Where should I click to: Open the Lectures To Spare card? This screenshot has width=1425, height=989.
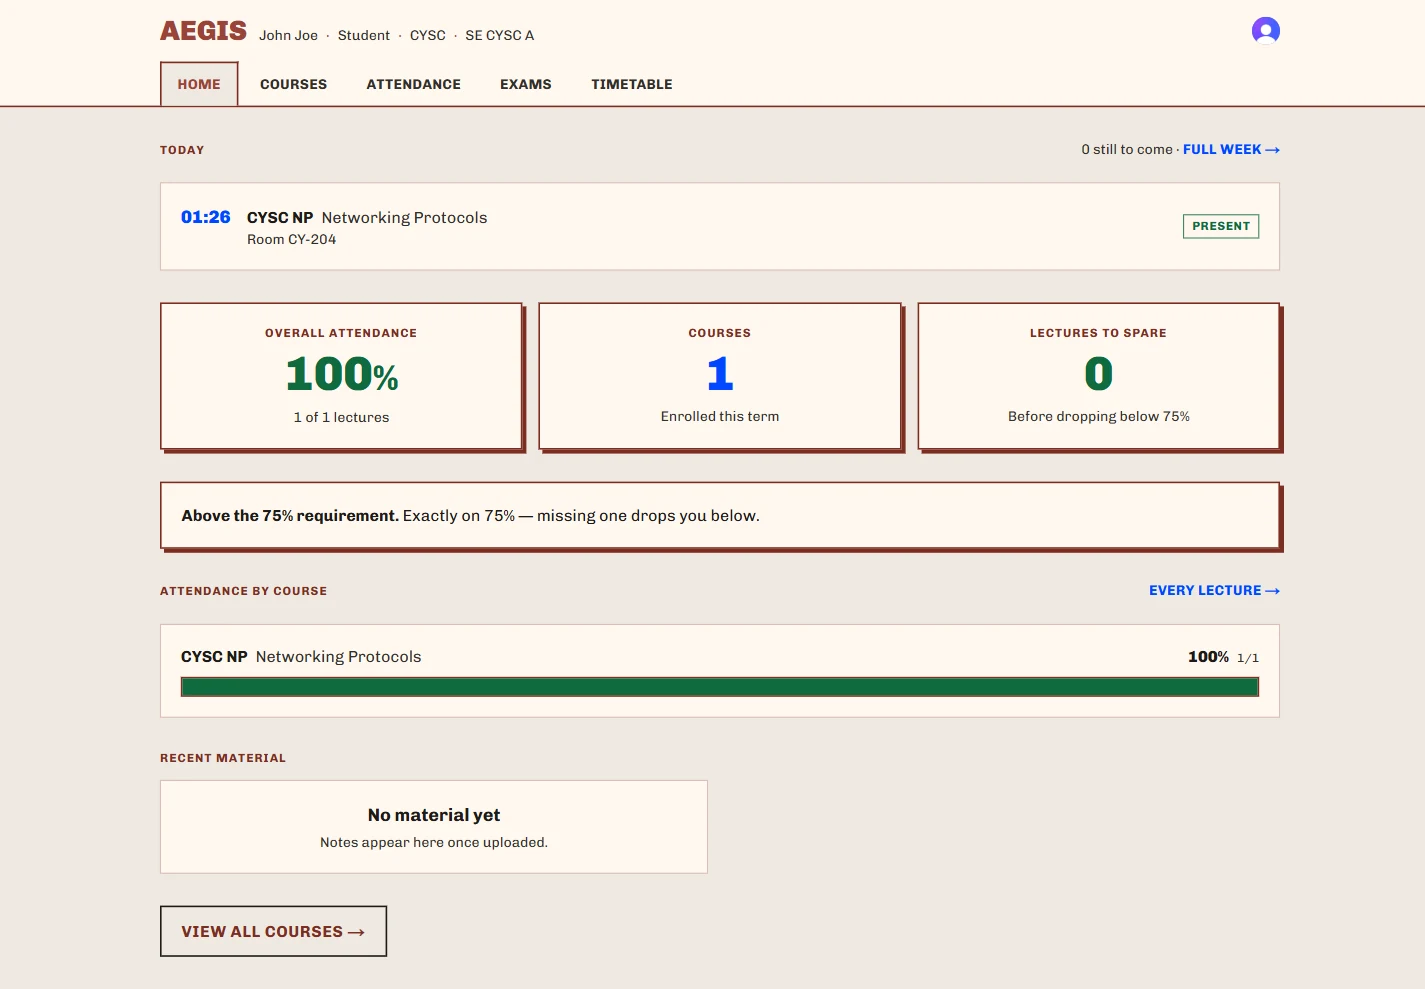tap(1098, 376)
